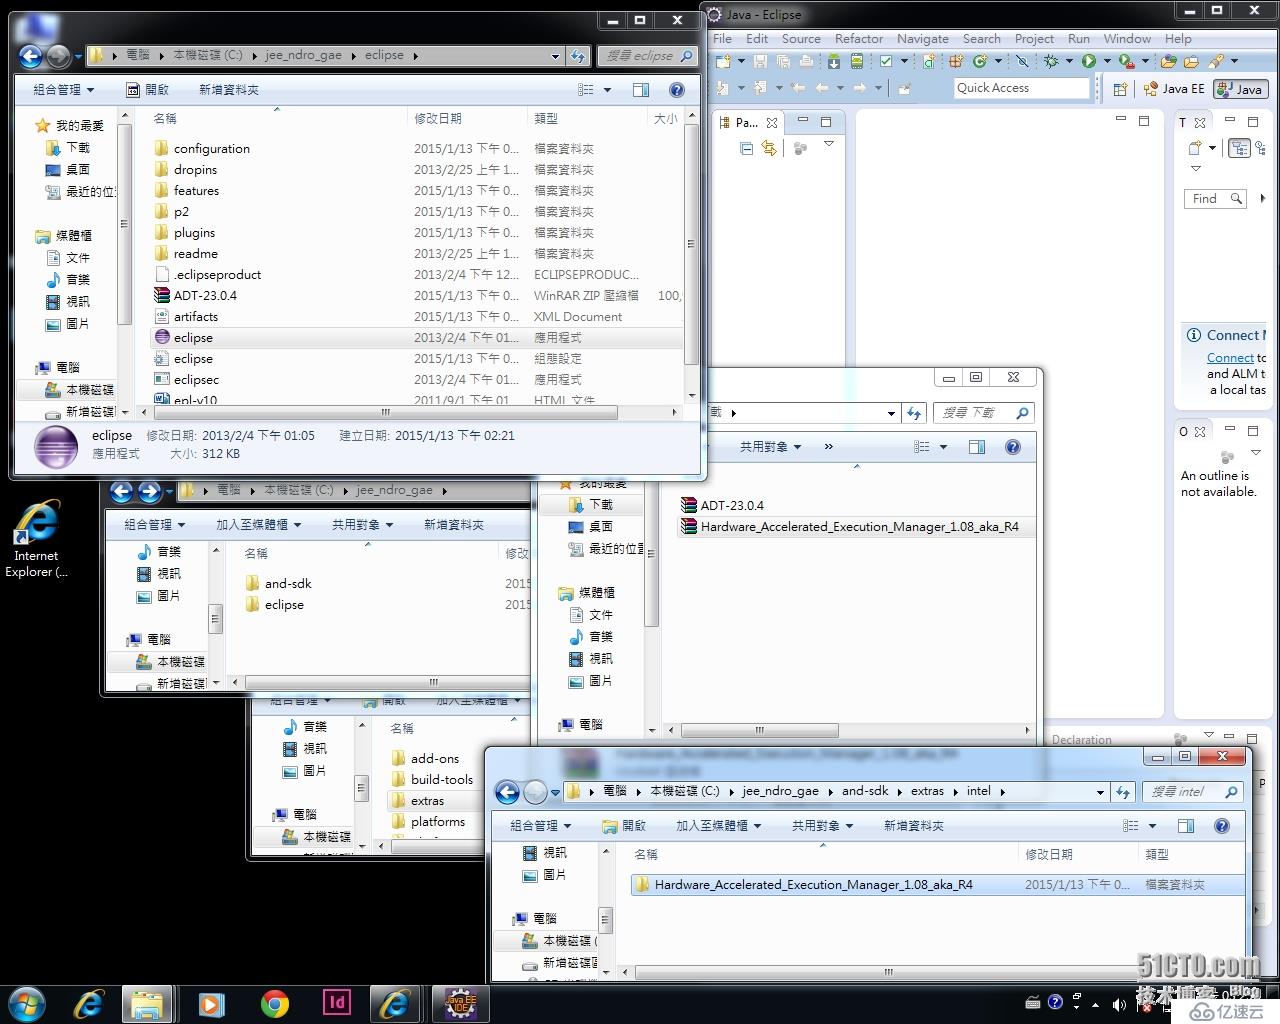The width and height of the screenshot is (1280, 1024).
Task: Open the Refactor menu in Eclipse
Action: (x=859, y=38)
